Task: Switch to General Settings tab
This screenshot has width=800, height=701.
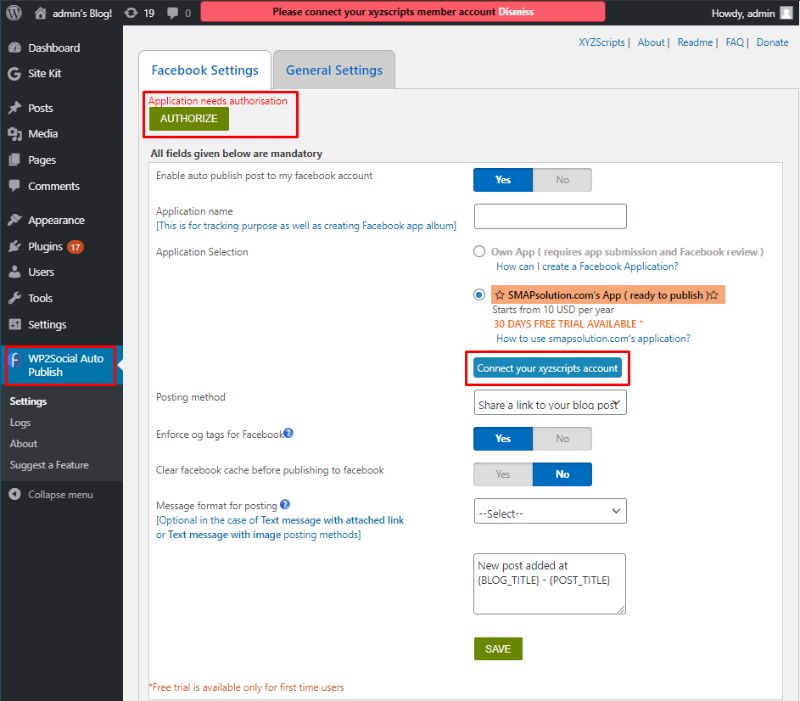Action: [x=334, y=70]
